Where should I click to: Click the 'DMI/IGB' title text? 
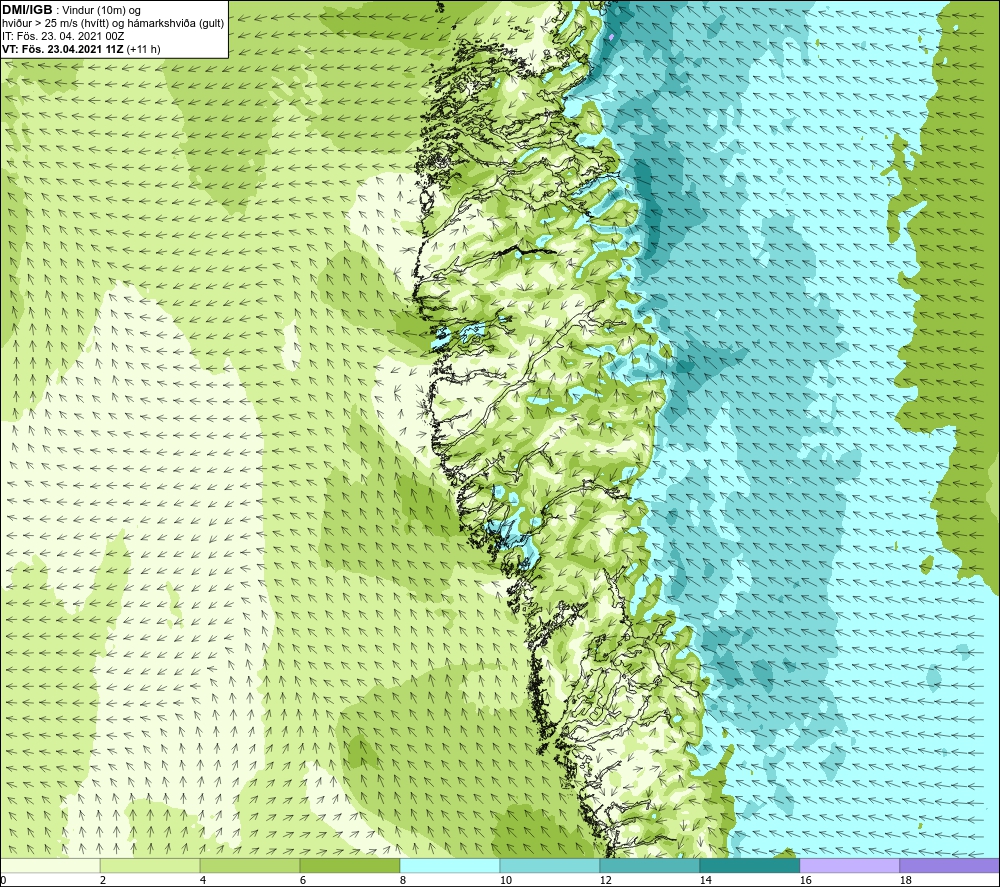tap(27, 10)
